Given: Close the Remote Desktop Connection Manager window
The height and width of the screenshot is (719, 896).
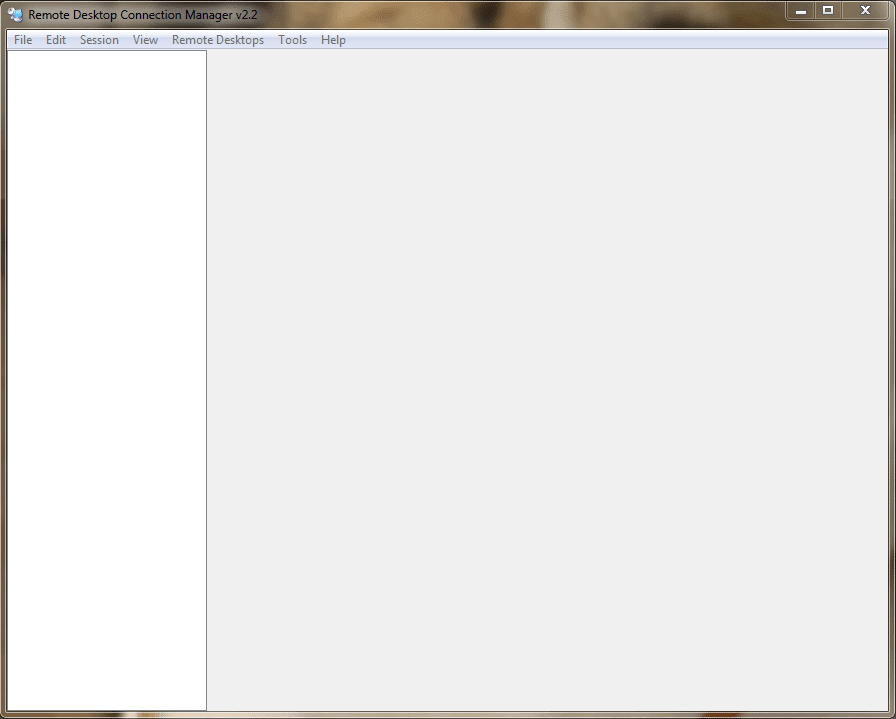Looking at the screenshot, I should pos(865,11).
